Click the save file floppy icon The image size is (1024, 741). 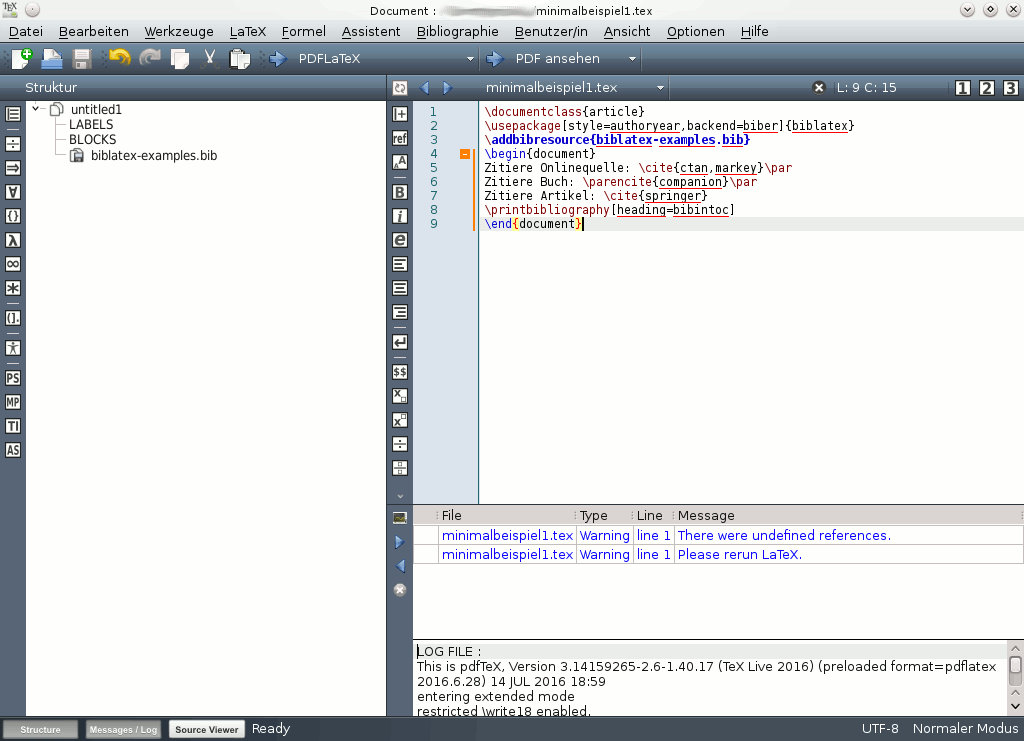tap(82, 59)
